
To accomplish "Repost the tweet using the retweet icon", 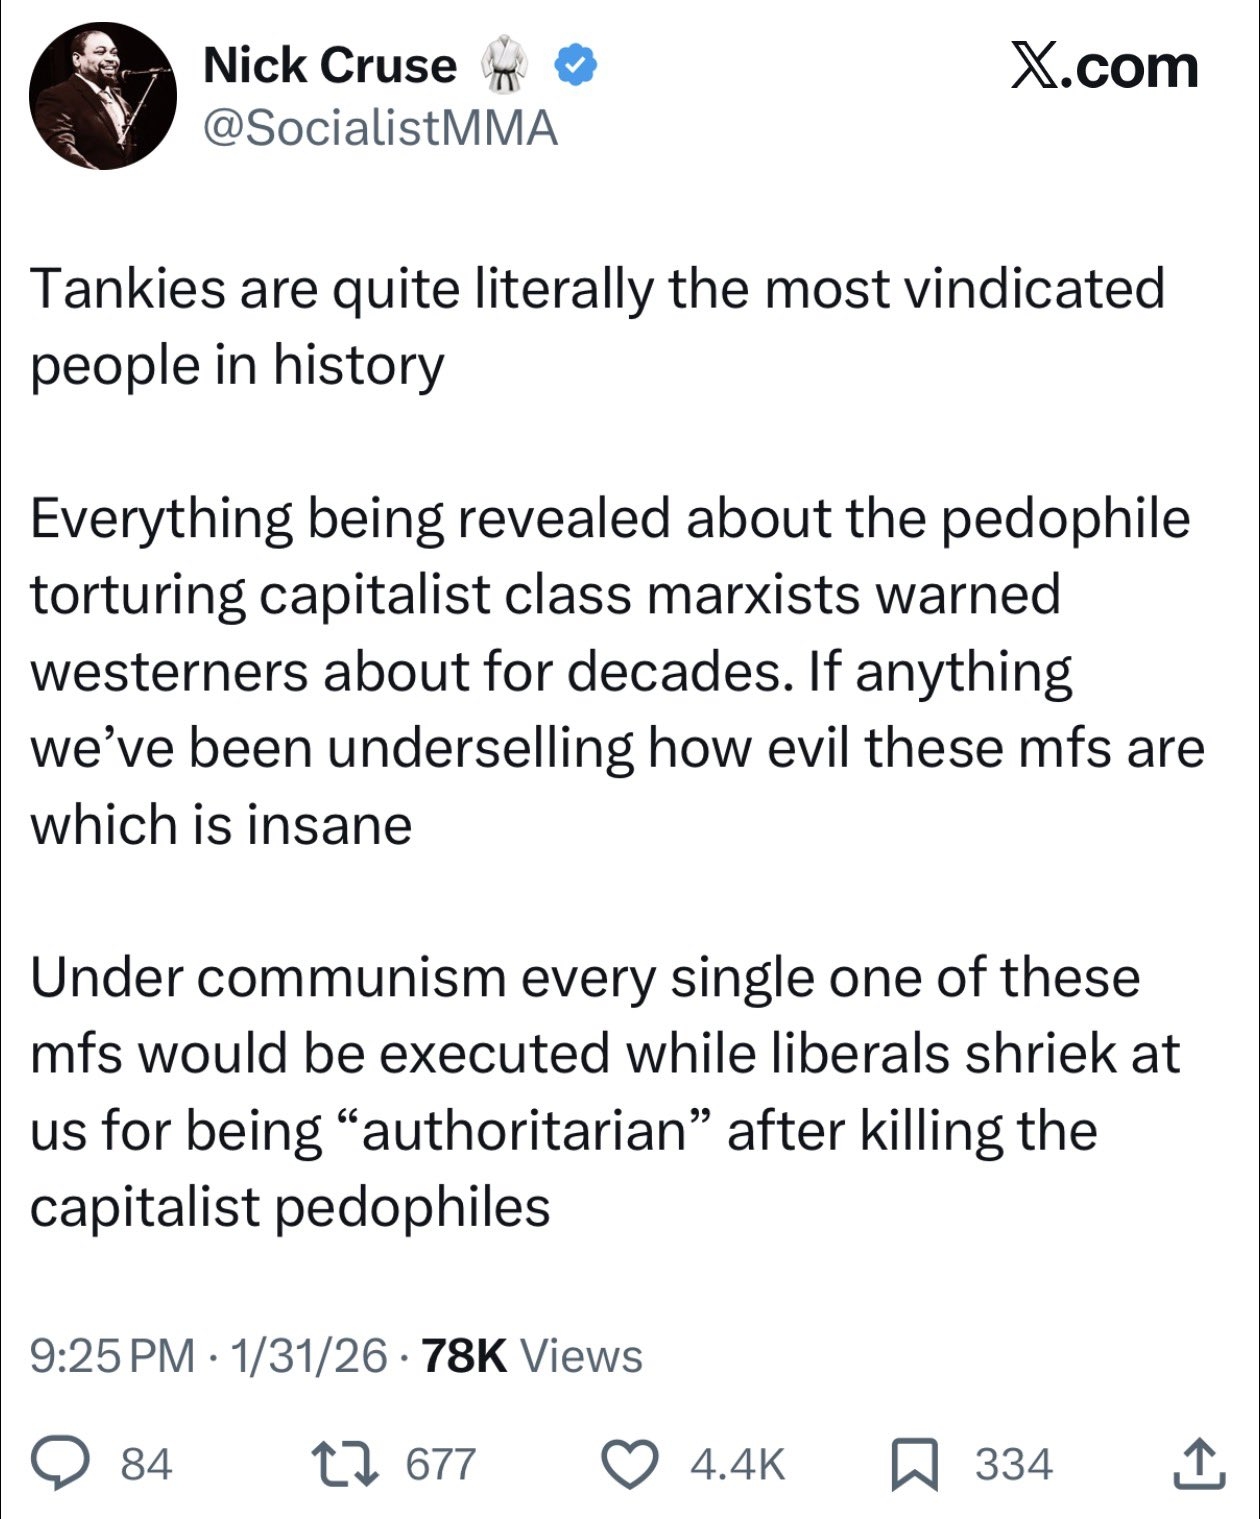I will click(344, 1464).
